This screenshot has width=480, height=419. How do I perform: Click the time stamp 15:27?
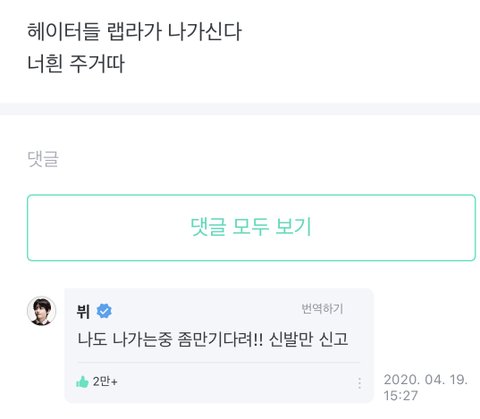click(x=400, y=396)
